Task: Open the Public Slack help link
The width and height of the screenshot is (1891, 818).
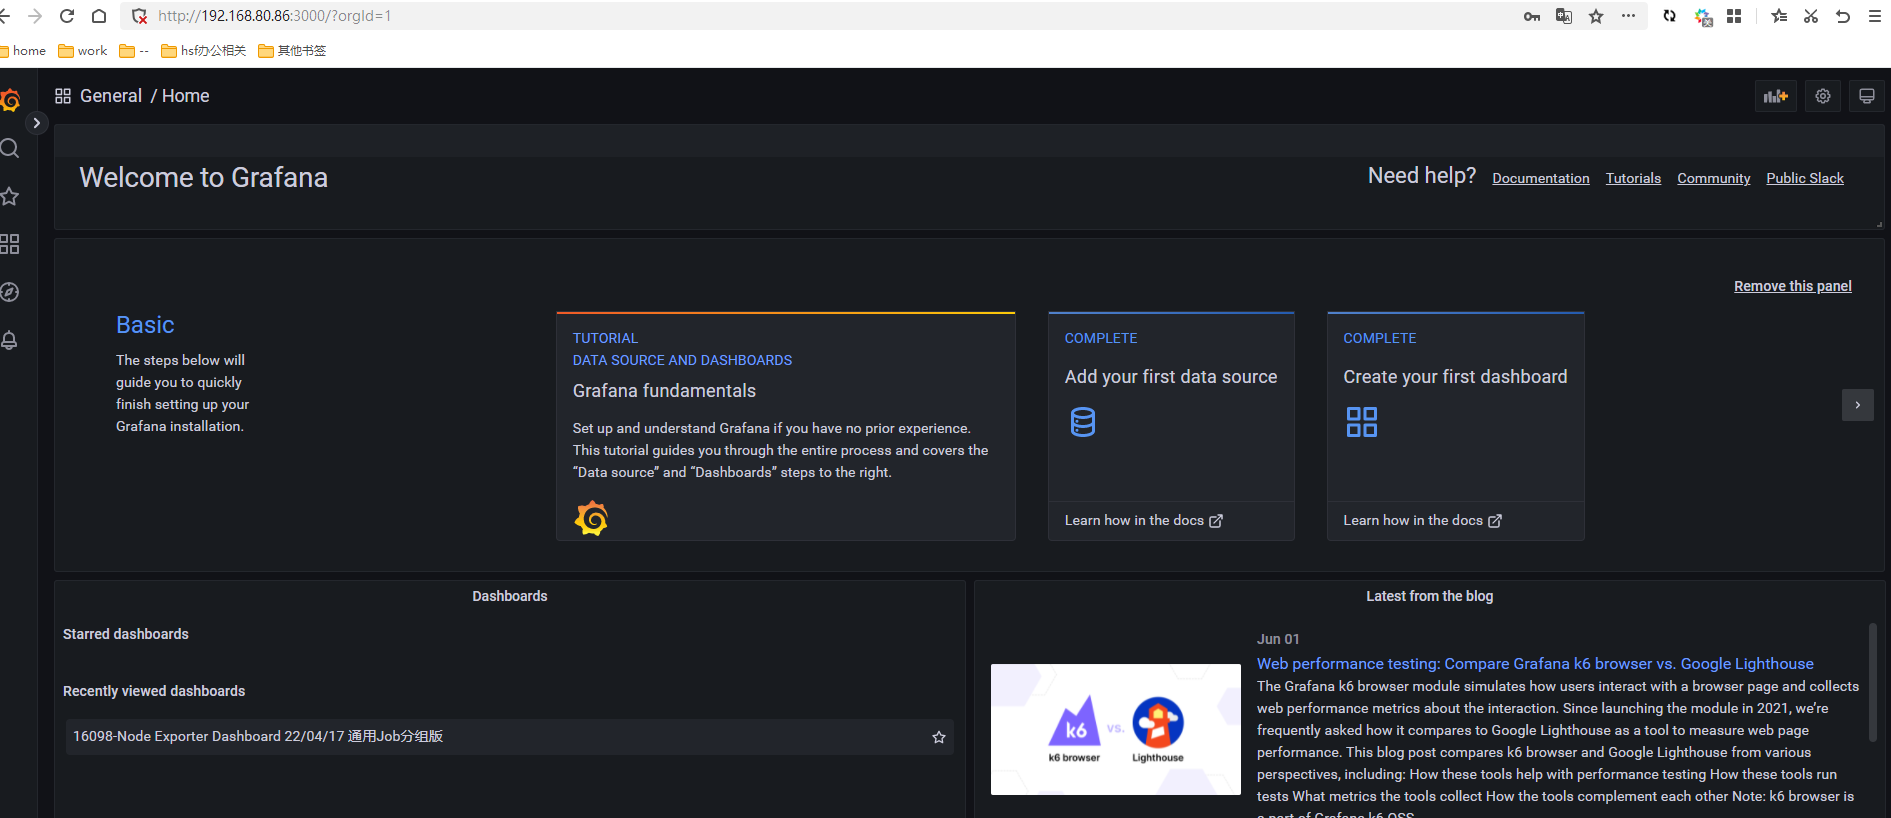Action: point(1805,178)
